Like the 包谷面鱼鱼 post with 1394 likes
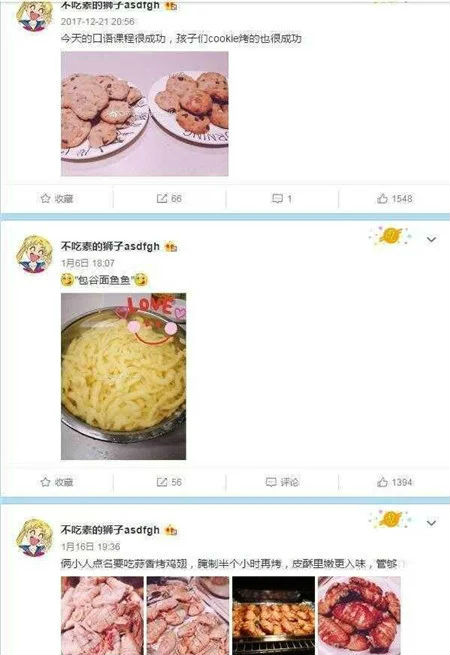Image resolution: width=450 pixels, height=655 pixels. tap(394, 482)
